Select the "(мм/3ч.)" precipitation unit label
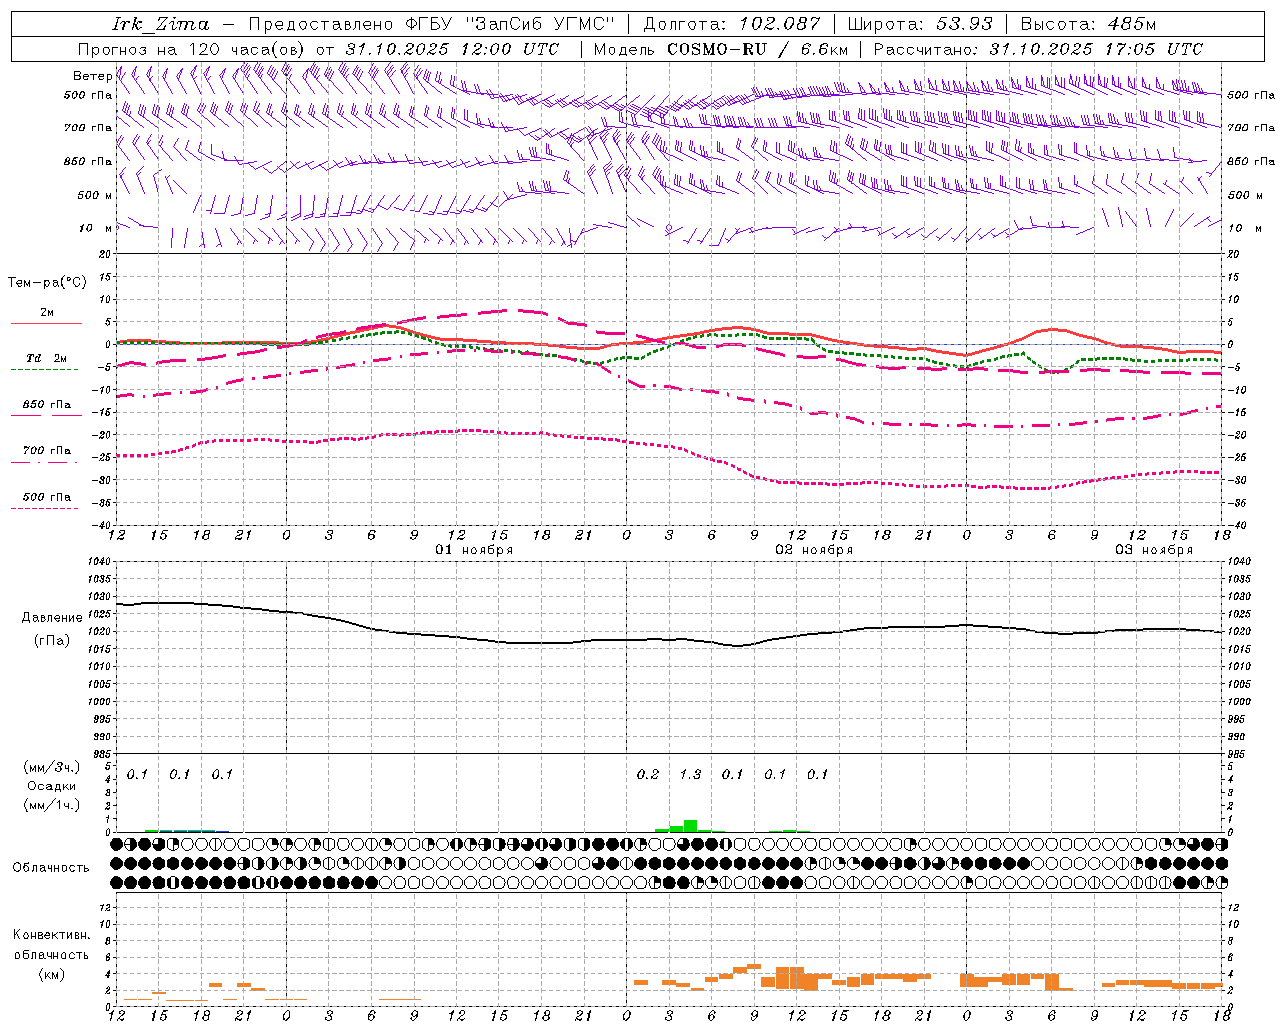This screenshot has height=1024, width=1280. [52, 767]
